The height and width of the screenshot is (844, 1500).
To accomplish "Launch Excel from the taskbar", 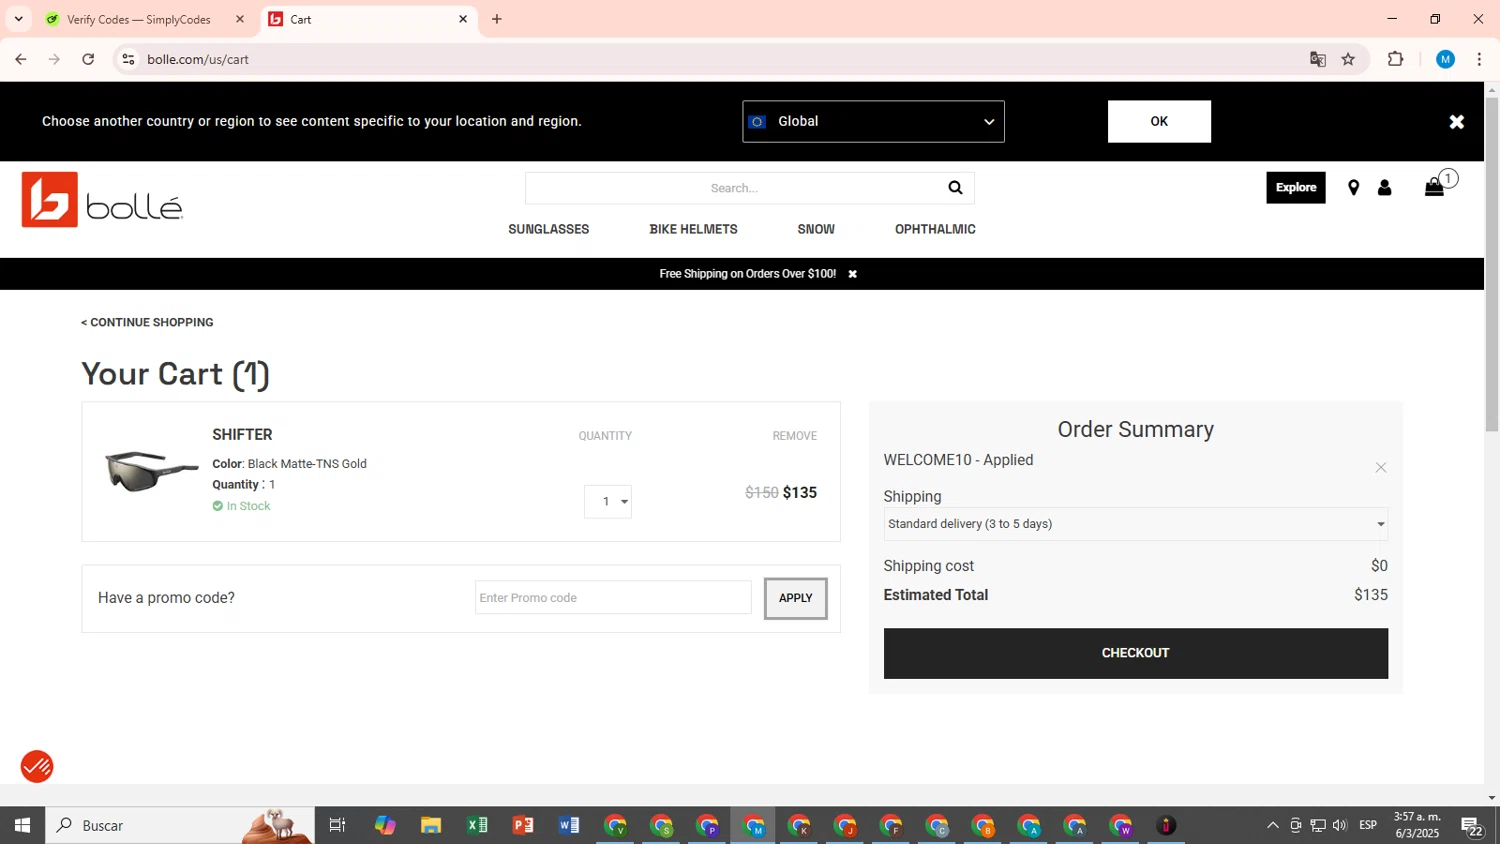I will [477, 825].
